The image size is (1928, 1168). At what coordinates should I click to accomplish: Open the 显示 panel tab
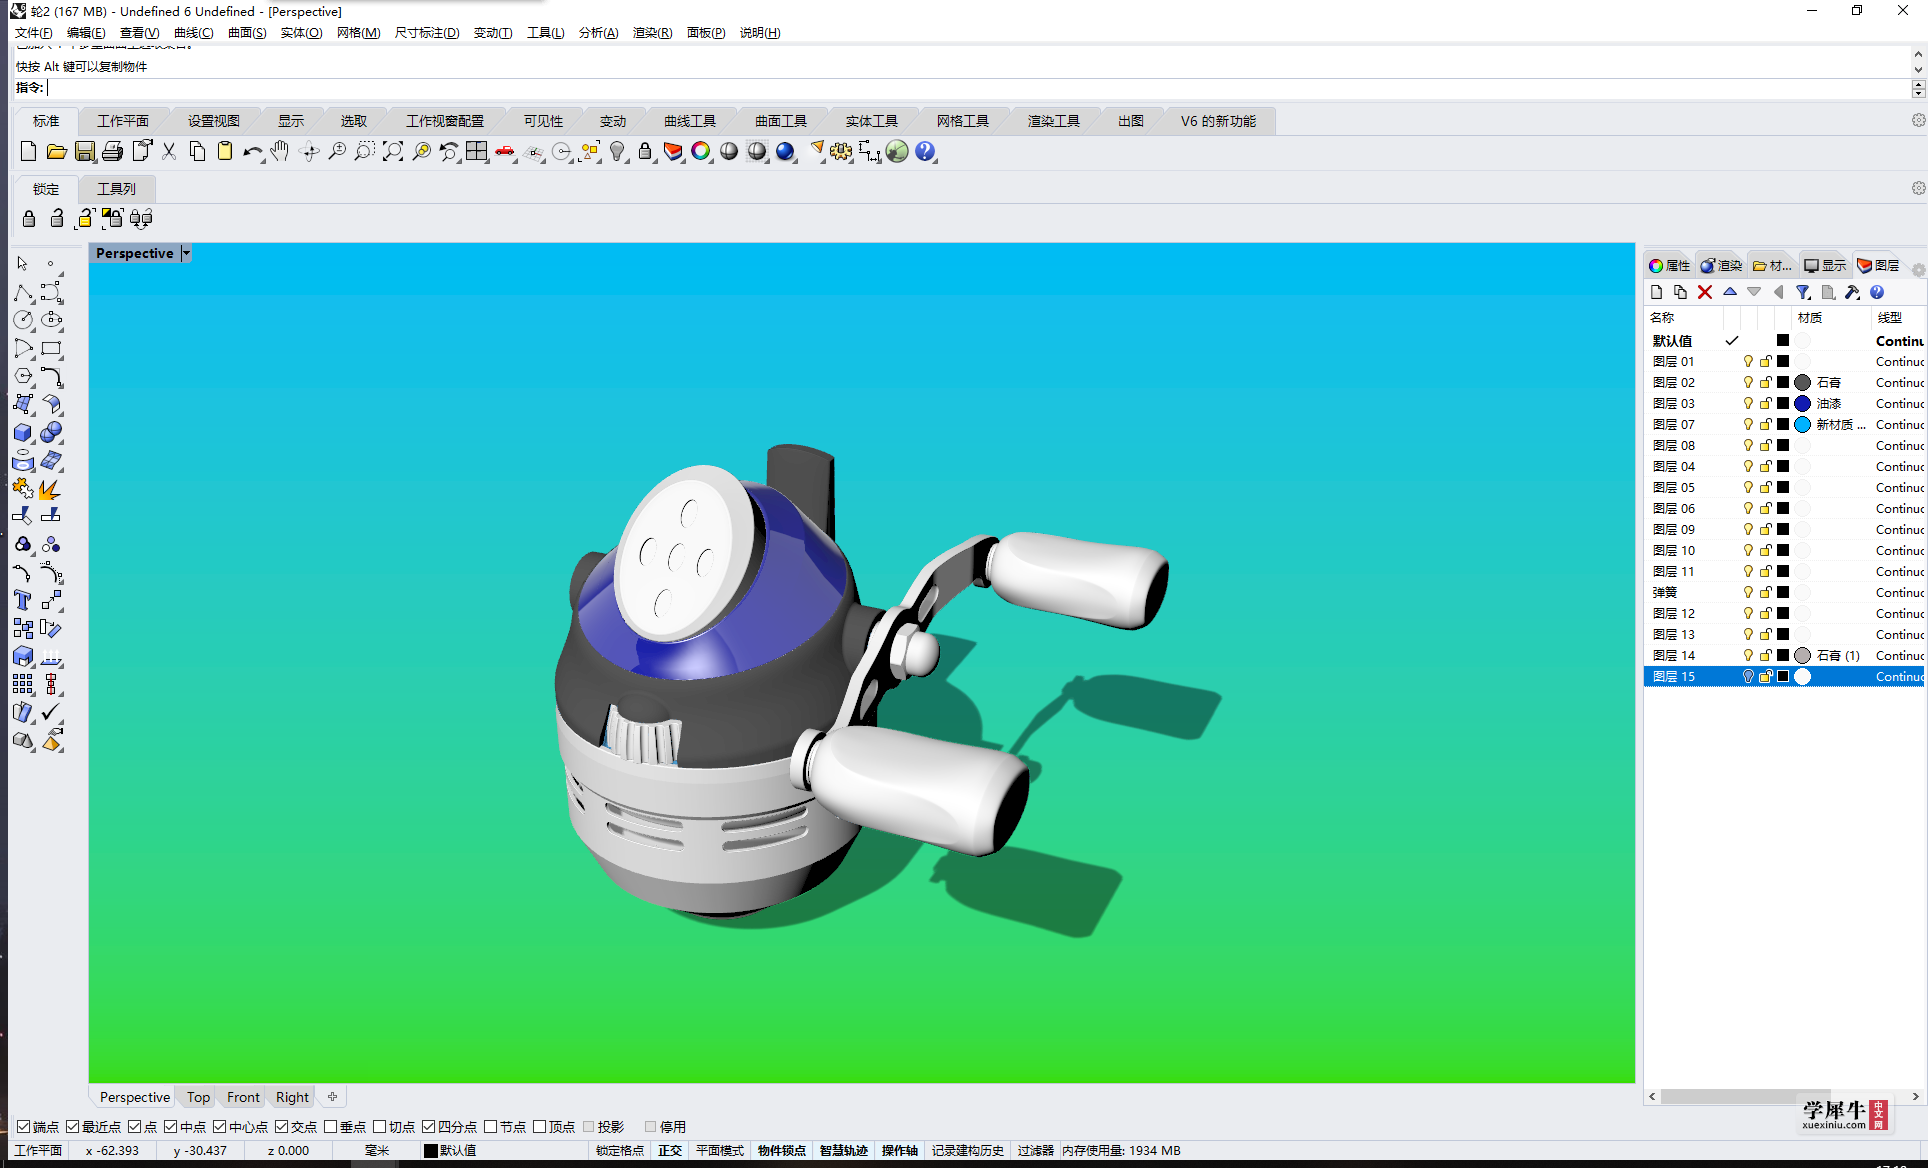pos(1825,265)
